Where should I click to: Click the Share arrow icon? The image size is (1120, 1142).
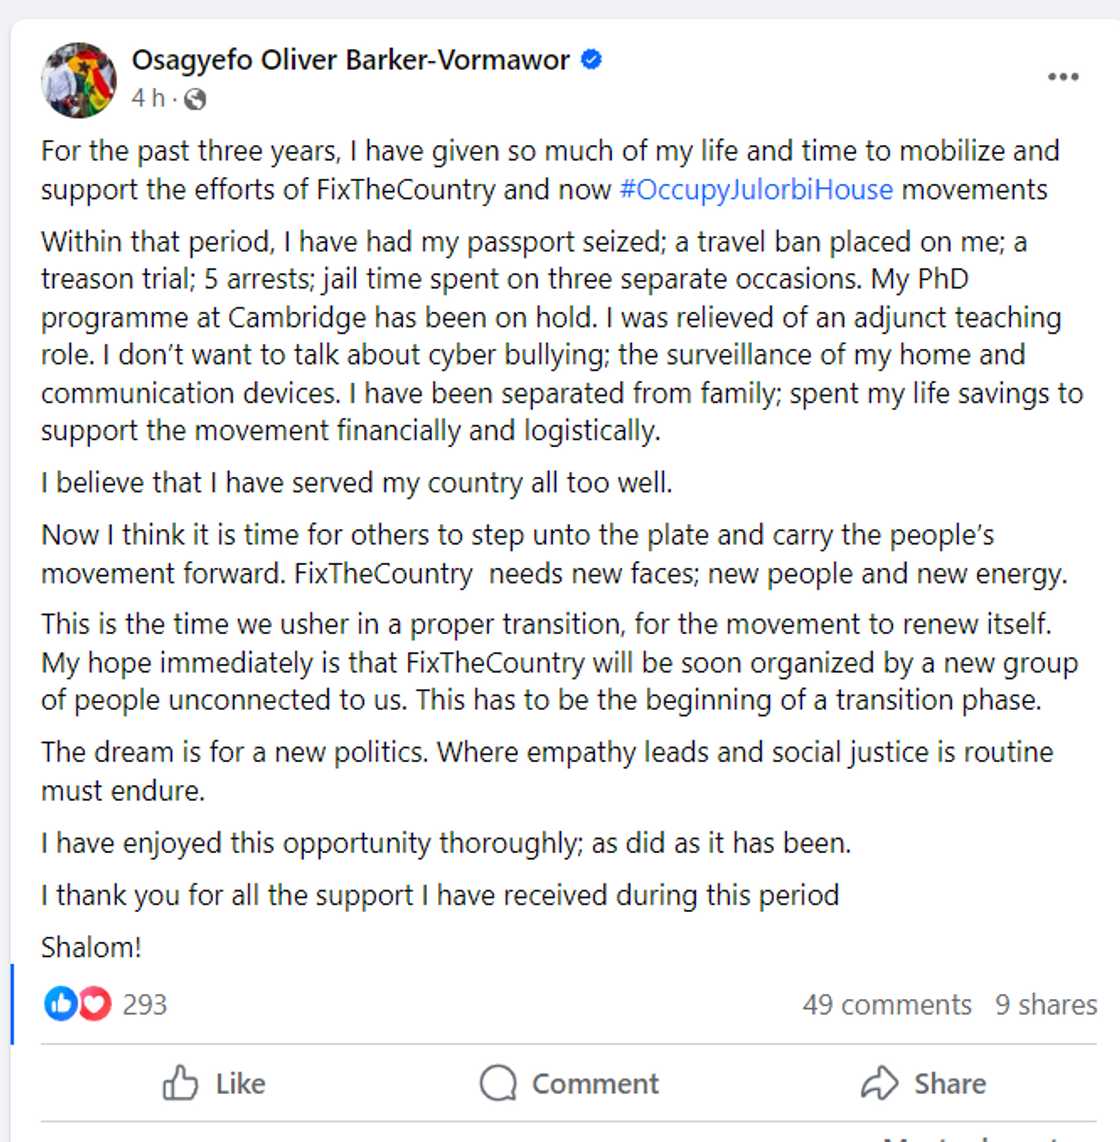click(880, 1083)
